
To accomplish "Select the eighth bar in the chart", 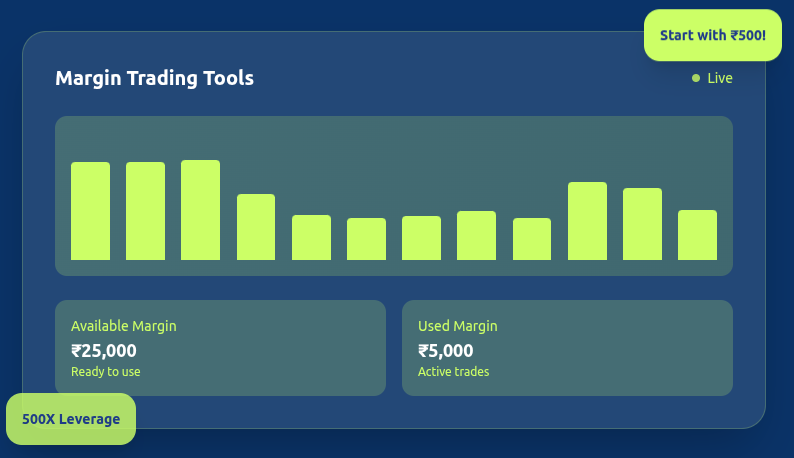I will point(476,235).
